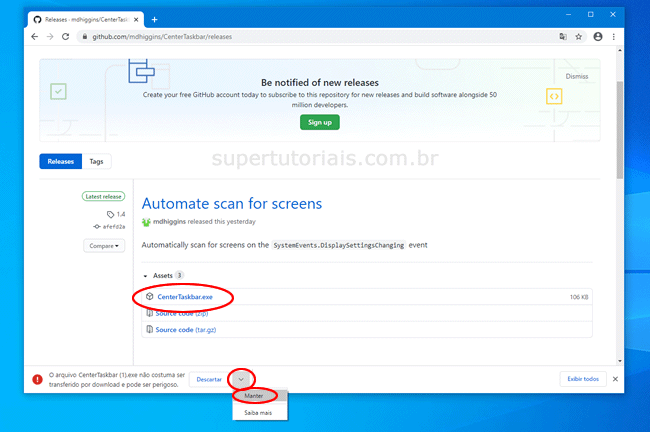Switch to the Tags tab
Viewport: 650px width, 432px height.
point(96,161)
